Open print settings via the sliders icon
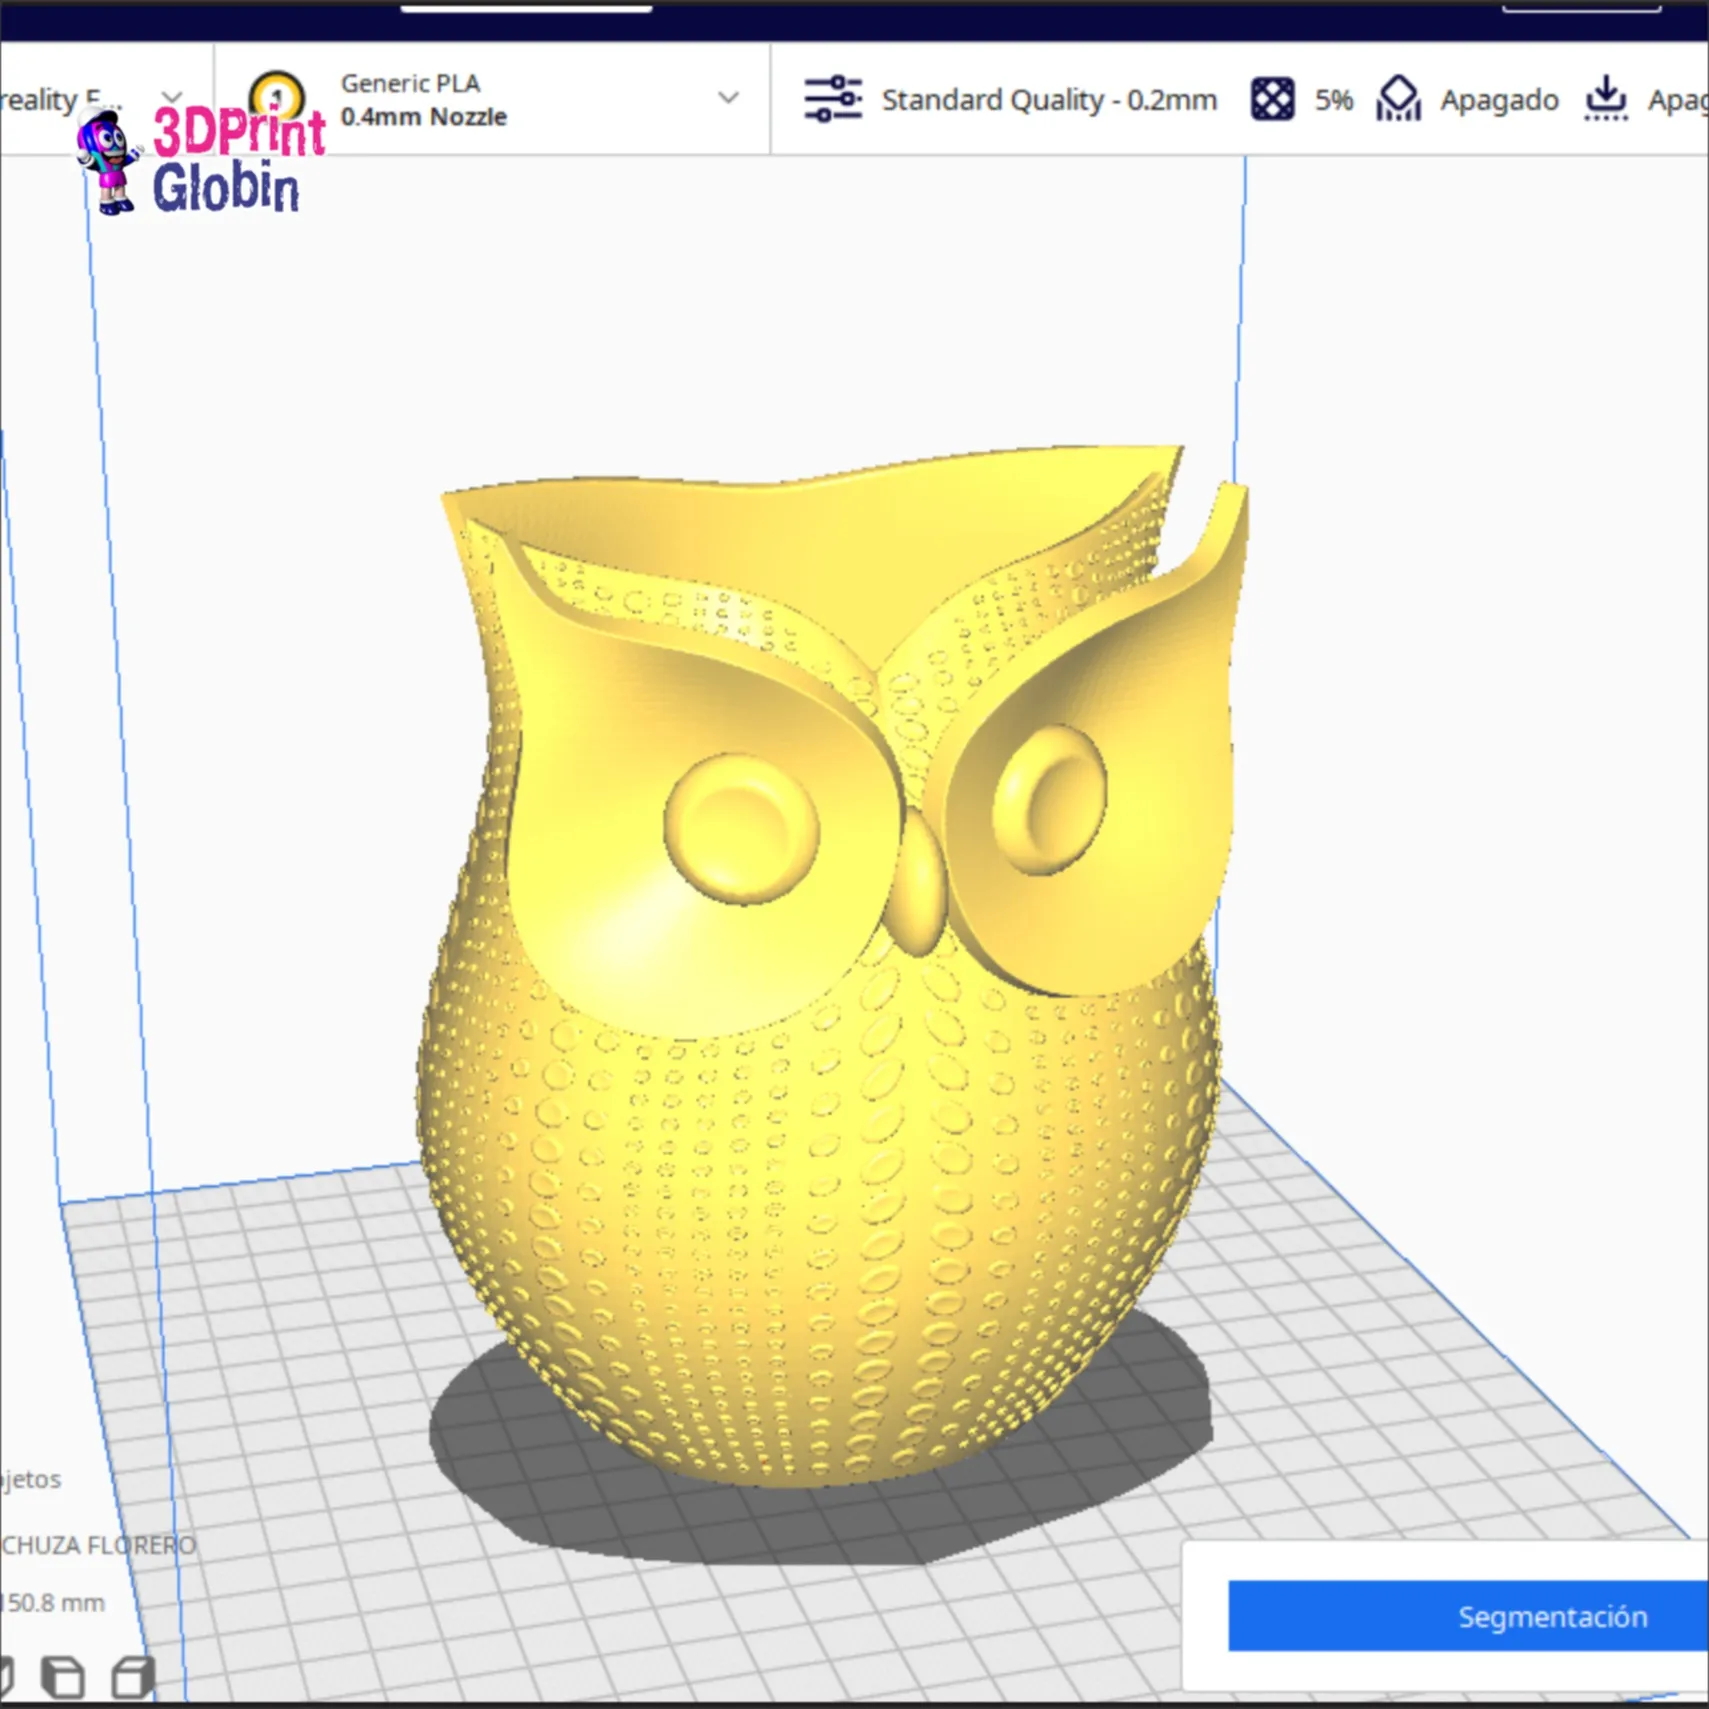1709x1709 pixels. point(833,99)
